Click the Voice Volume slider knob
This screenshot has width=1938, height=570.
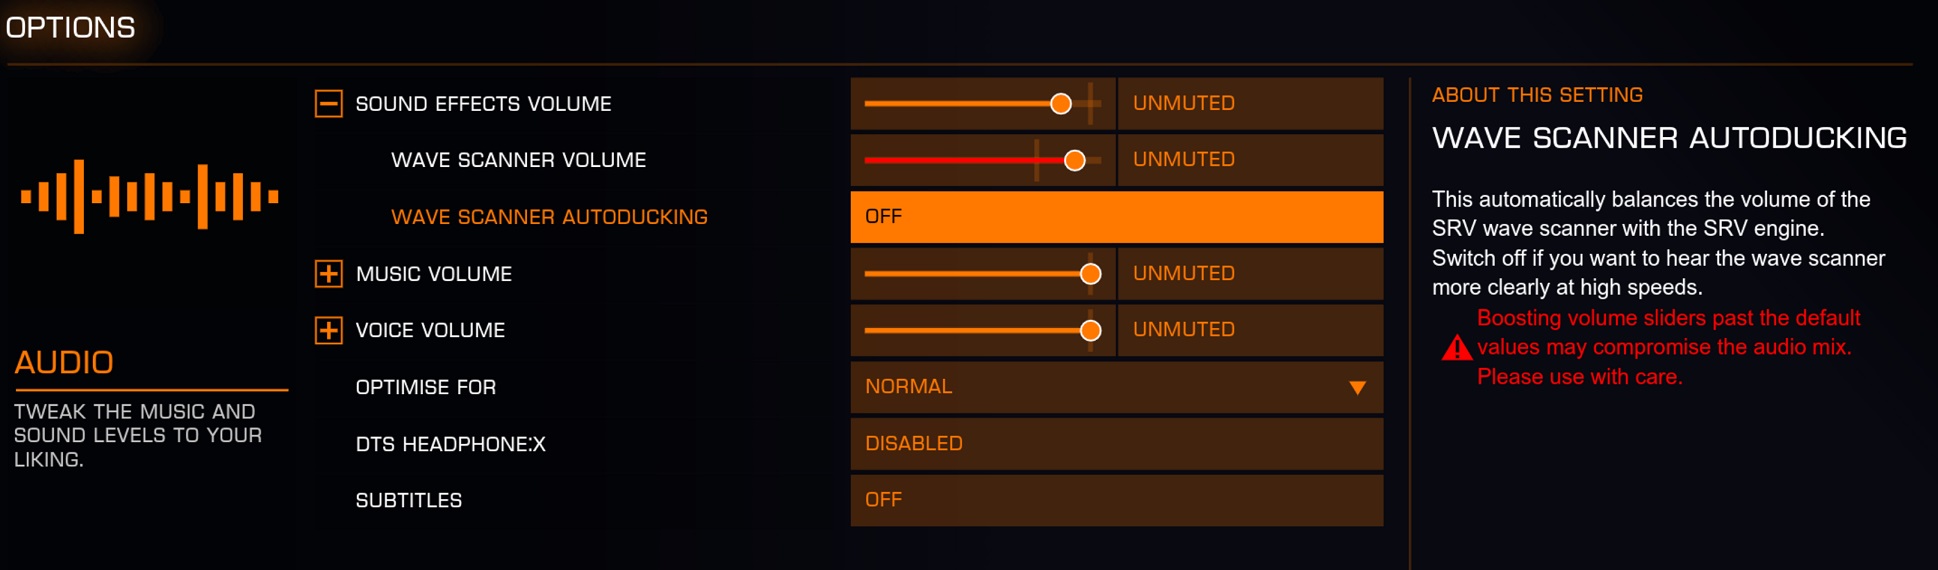click(x=1091, y=330)
